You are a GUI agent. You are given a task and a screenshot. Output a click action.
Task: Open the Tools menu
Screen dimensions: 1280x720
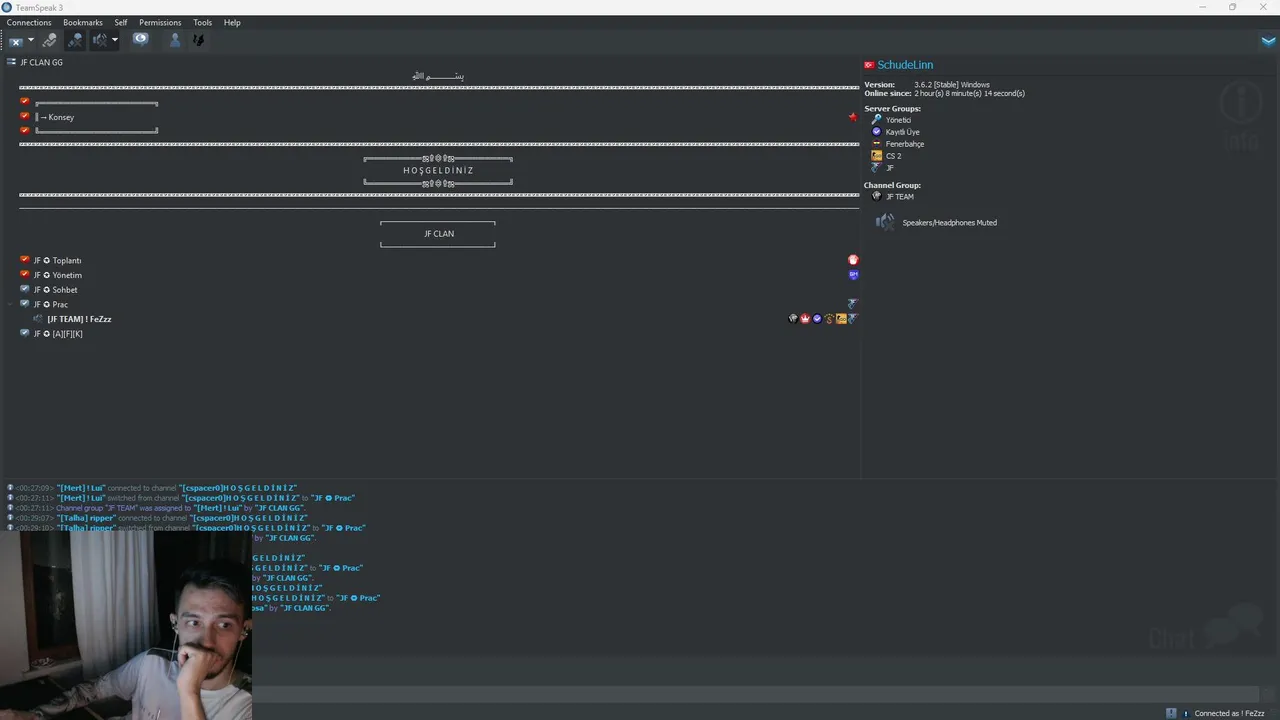point(203,22)
